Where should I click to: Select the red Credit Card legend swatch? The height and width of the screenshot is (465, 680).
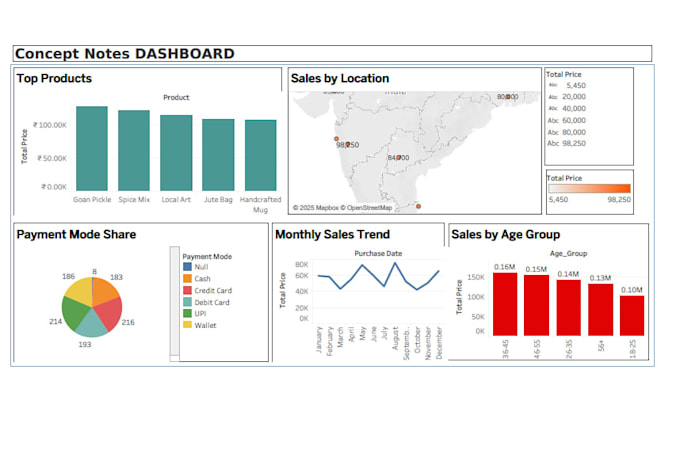pyautogui.click(x=187, y=290)
